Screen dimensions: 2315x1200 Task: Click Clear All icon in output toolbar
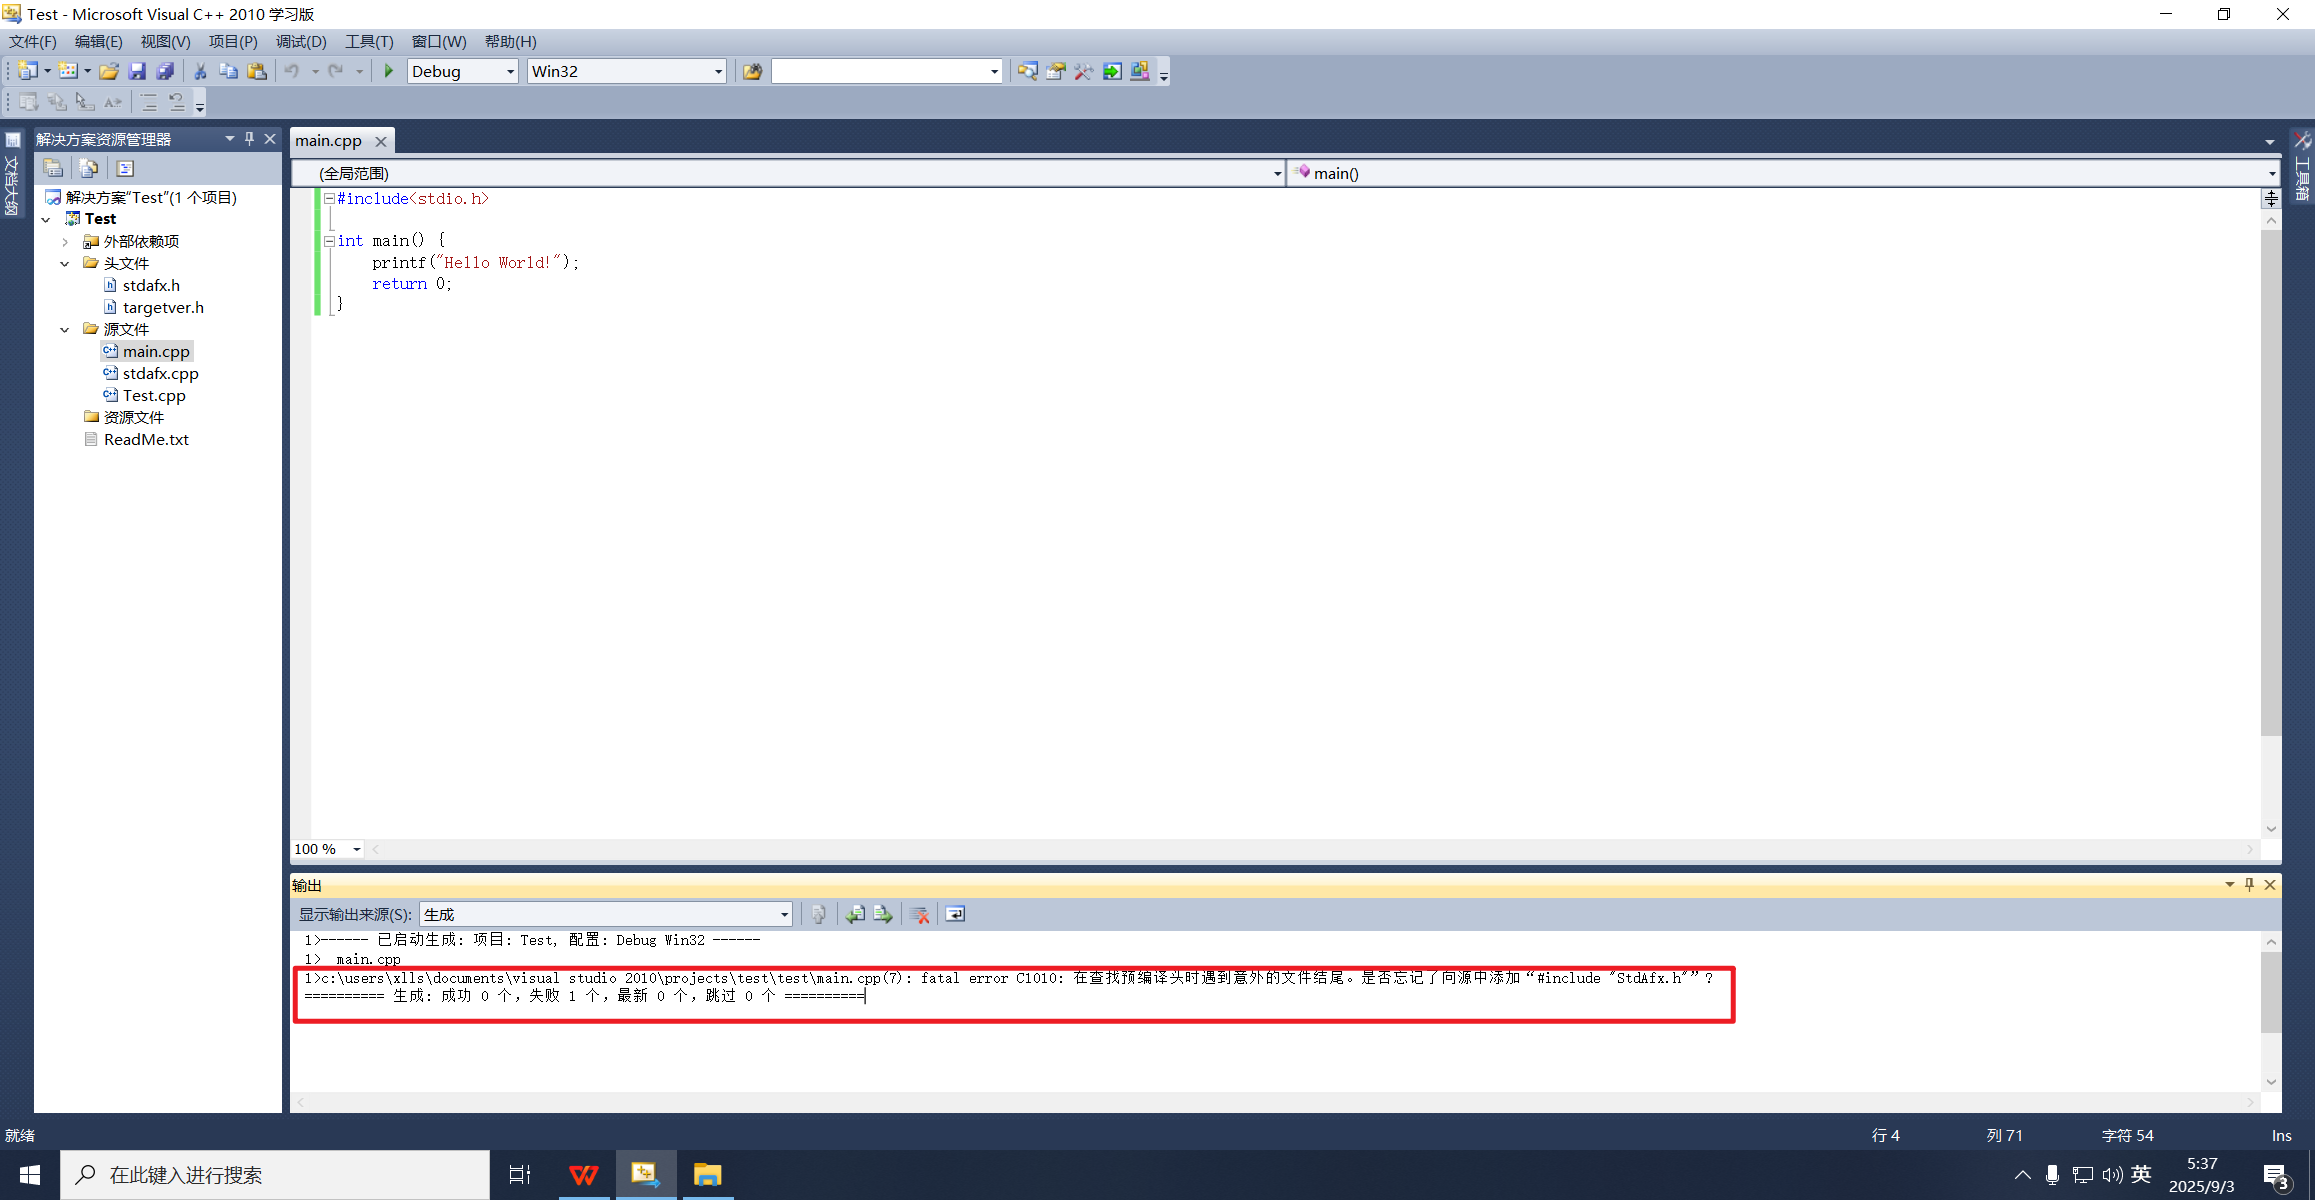919,914
